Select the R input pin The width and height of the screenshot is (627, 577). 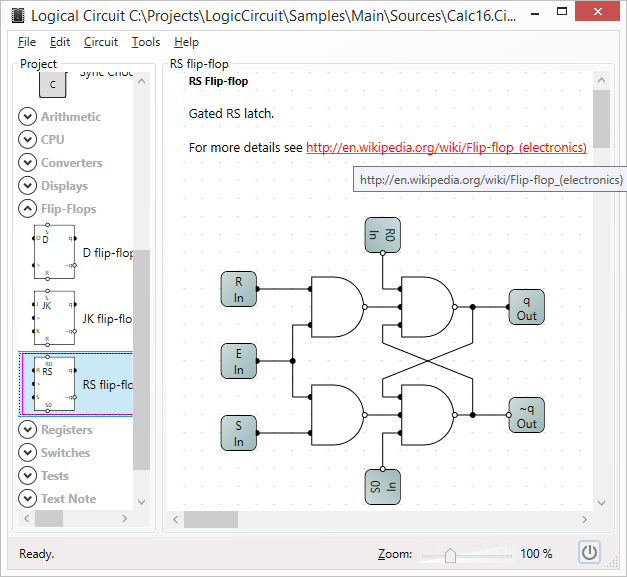pos(239,289)
